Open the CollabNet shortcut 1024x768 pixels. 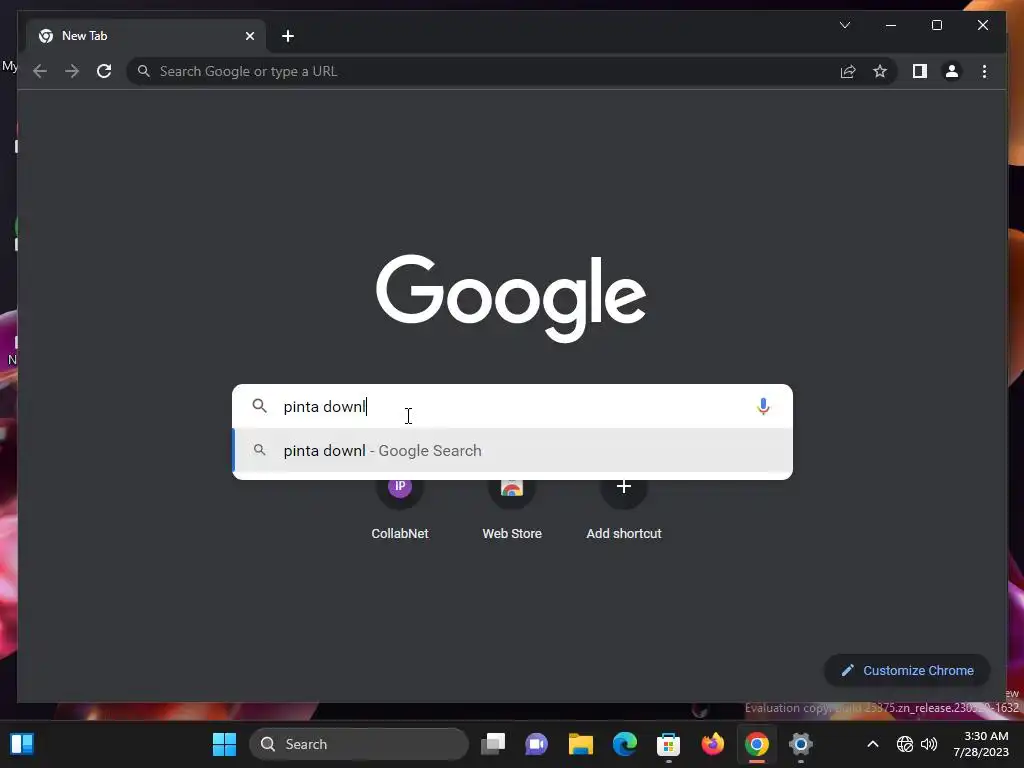(x=400, y=509)
